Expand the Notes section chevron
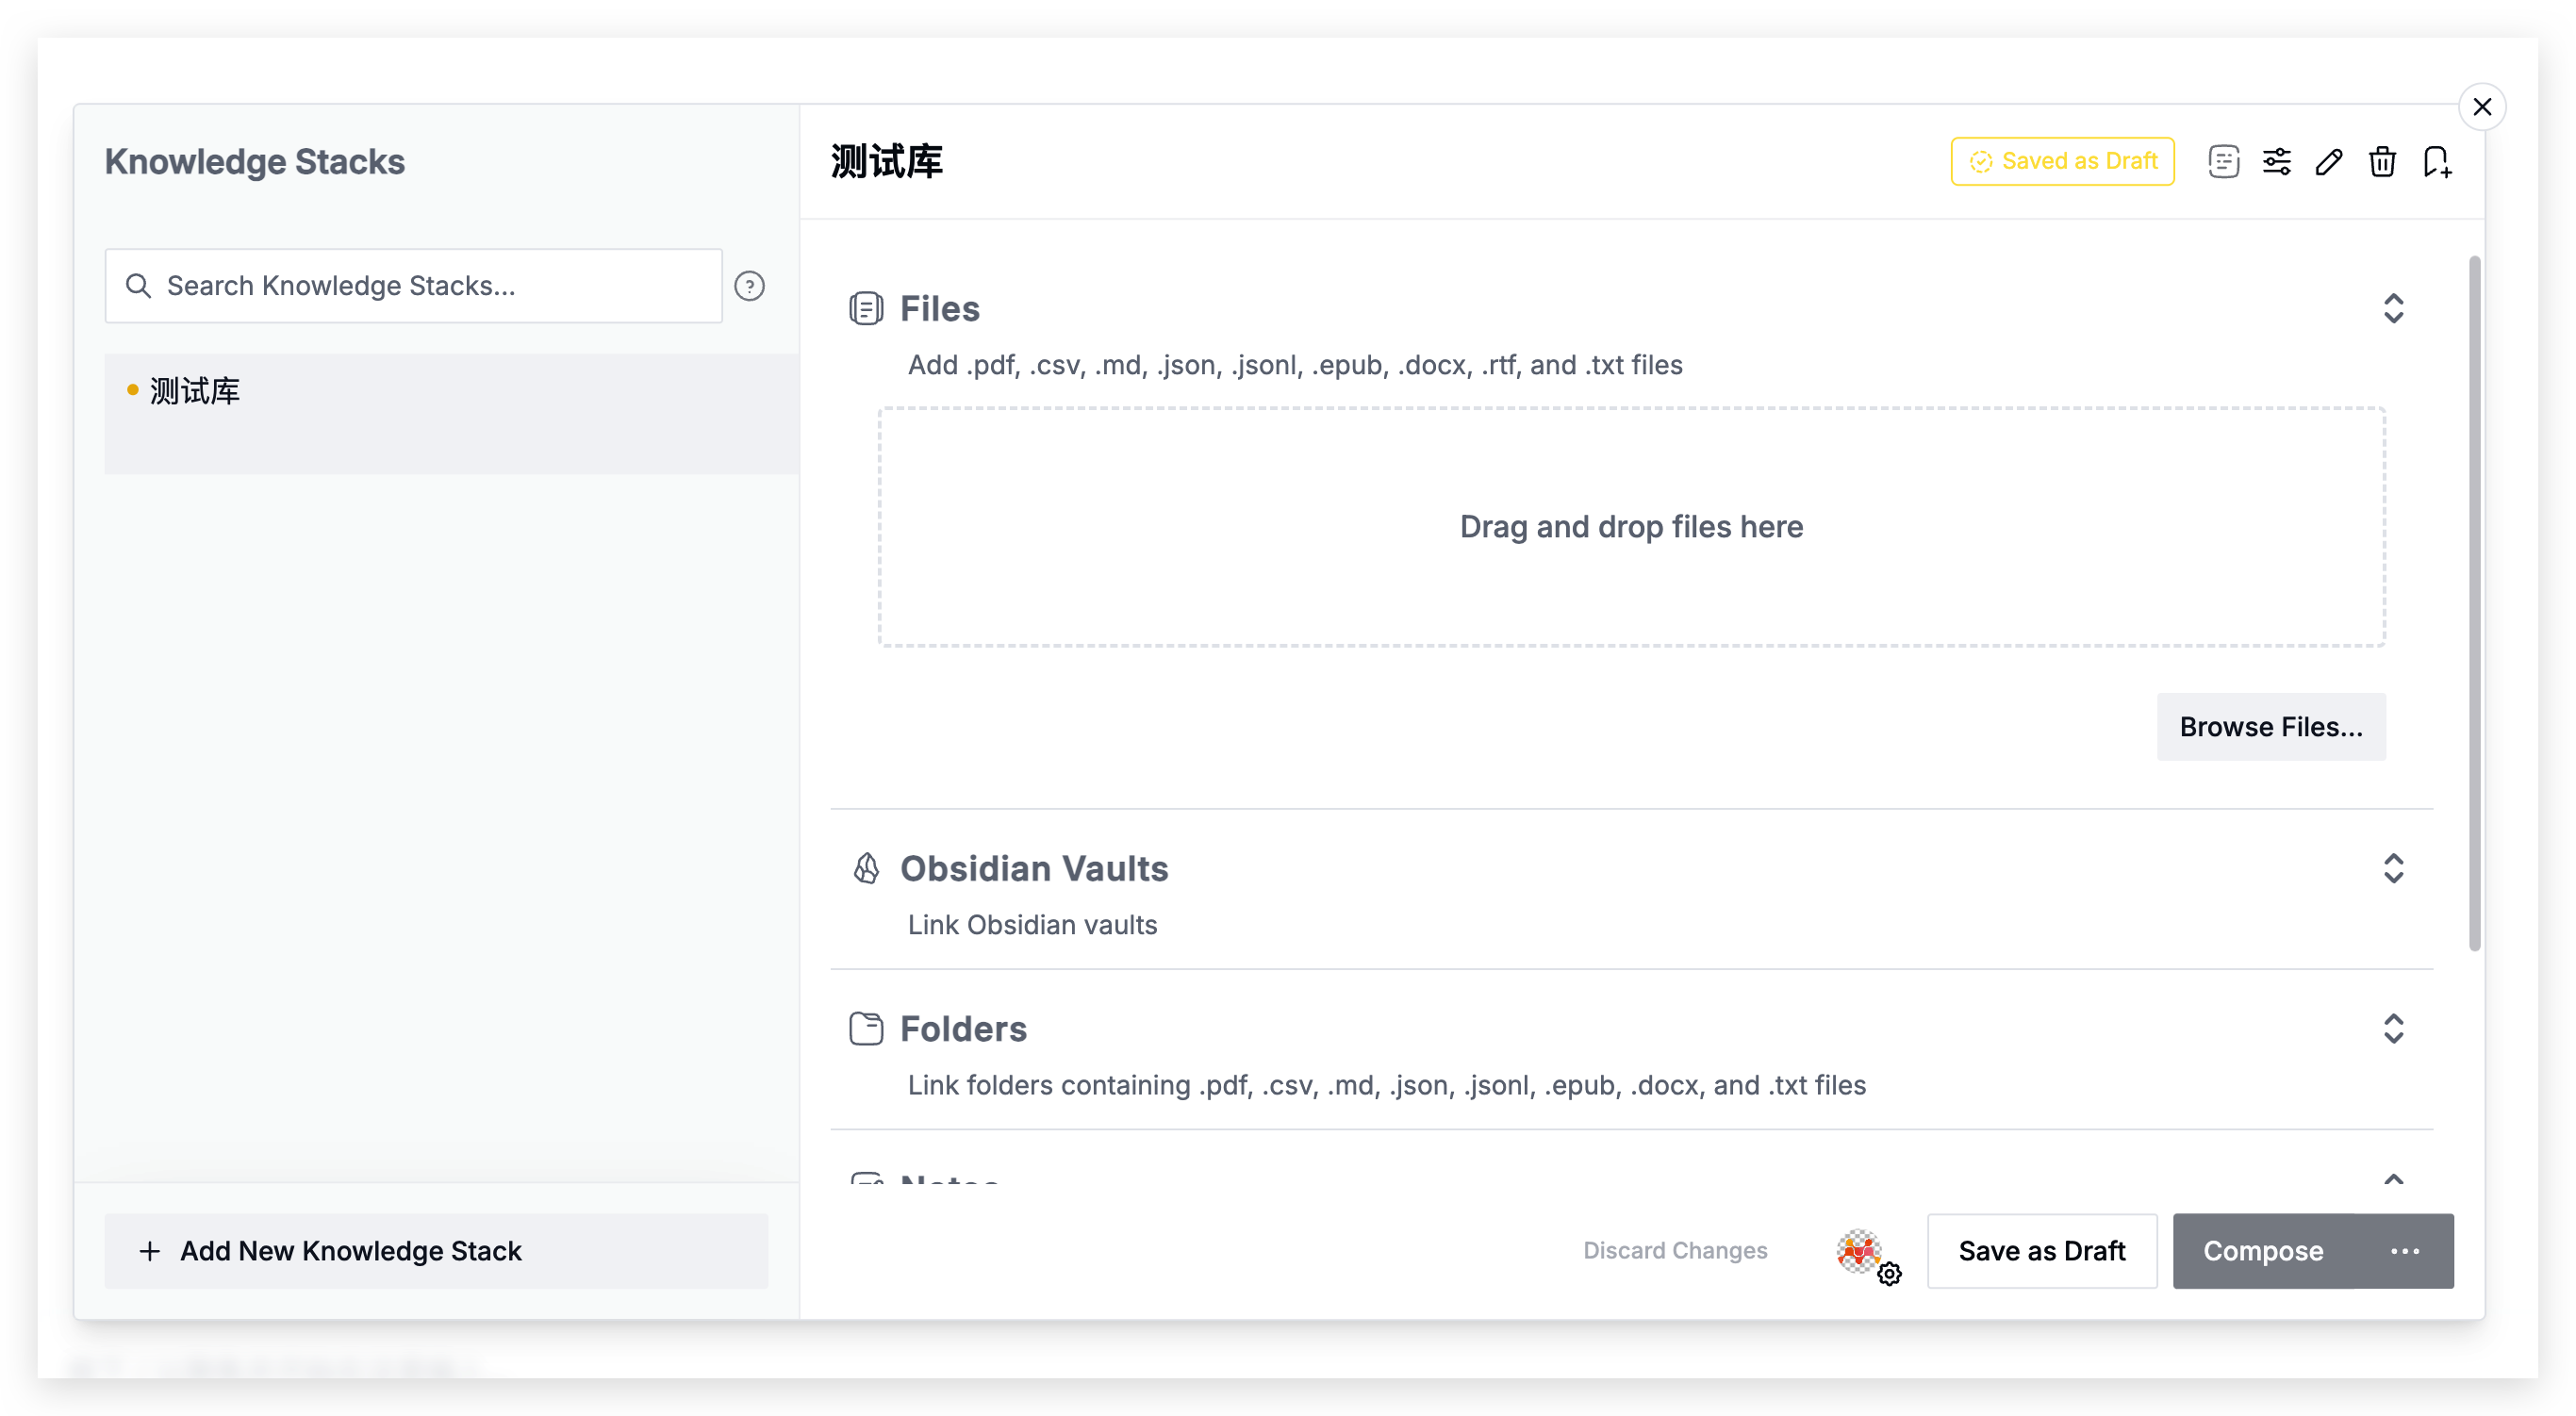The height and width of the screenshot is (1416, 2576). coord(2393,1178)
